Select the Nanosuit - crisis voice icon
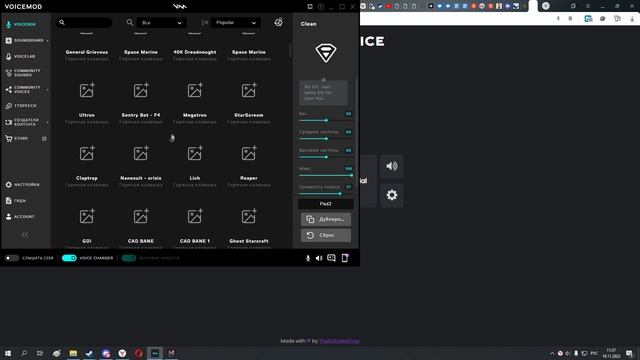Viewport: 640px width, 360px height. [x=141, y=153]
